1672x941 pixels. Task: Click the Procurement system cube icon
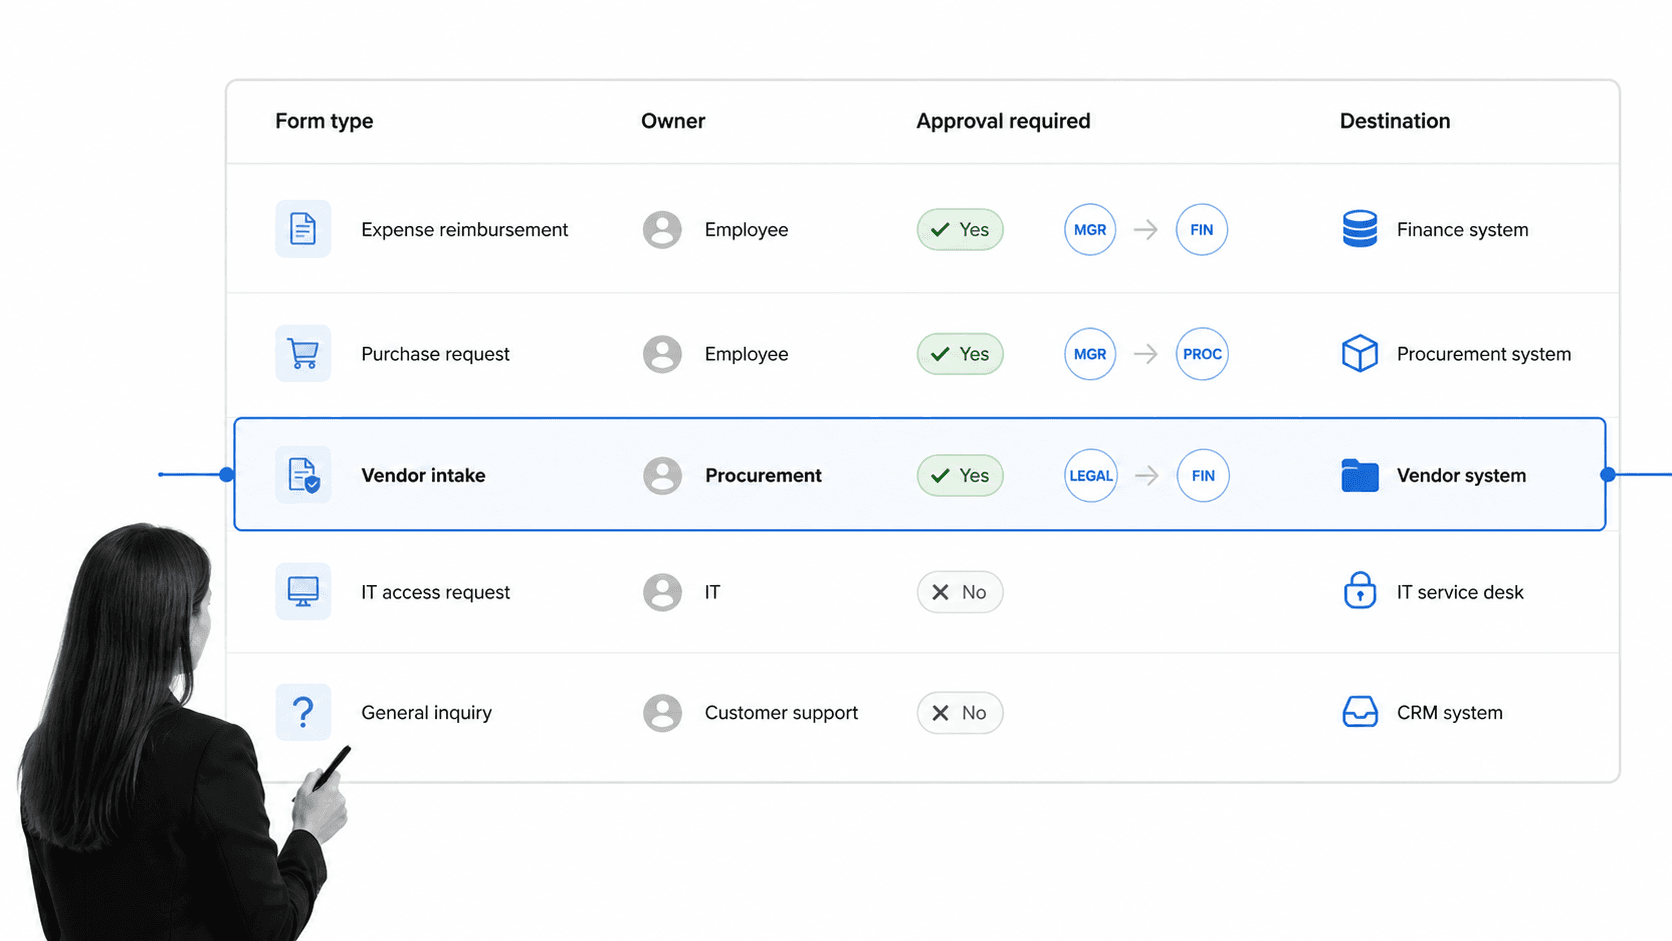point(1360,354)
